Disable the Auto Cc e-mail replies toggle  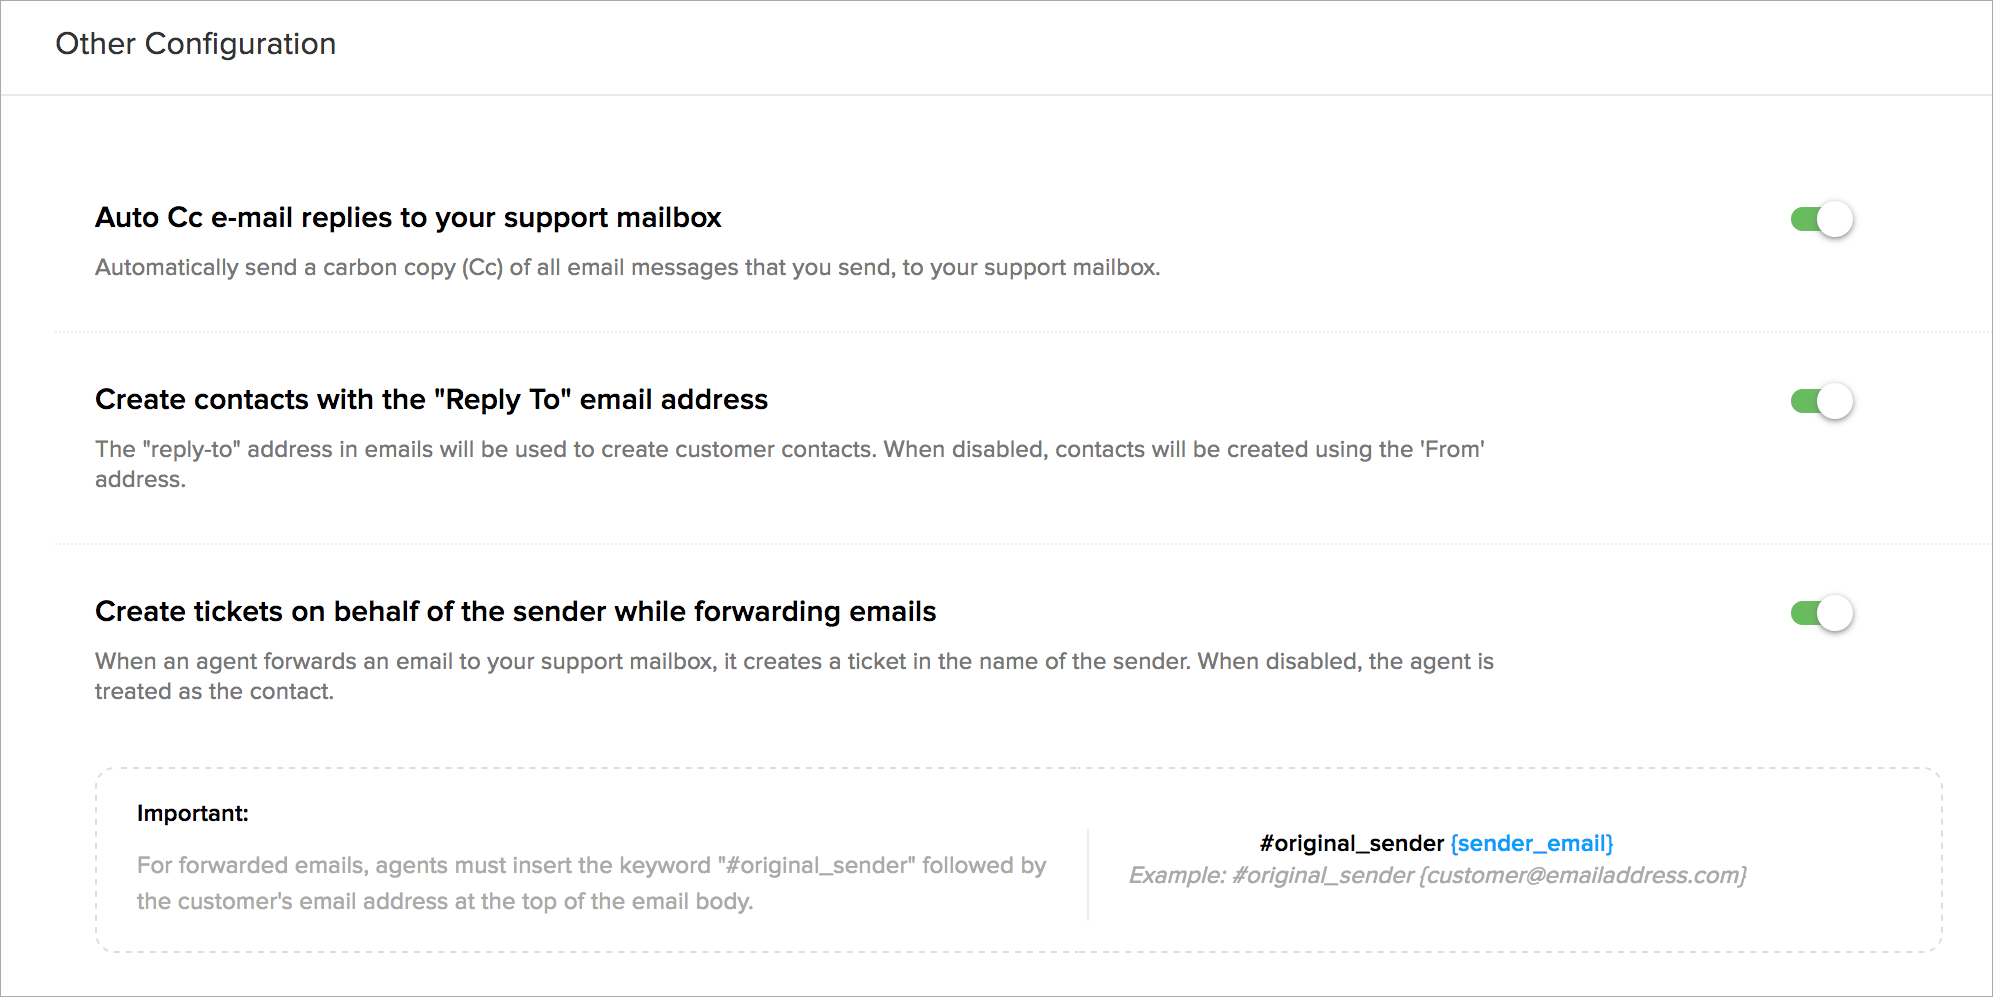coord(1821,219)
